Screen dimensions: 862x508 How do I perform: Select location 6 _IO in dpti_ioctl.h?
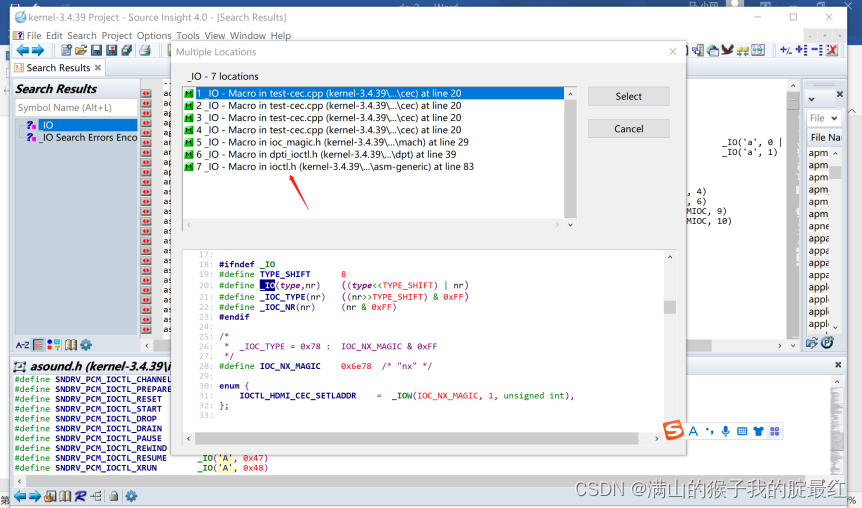pyautogui.click(x=374, y=154)
